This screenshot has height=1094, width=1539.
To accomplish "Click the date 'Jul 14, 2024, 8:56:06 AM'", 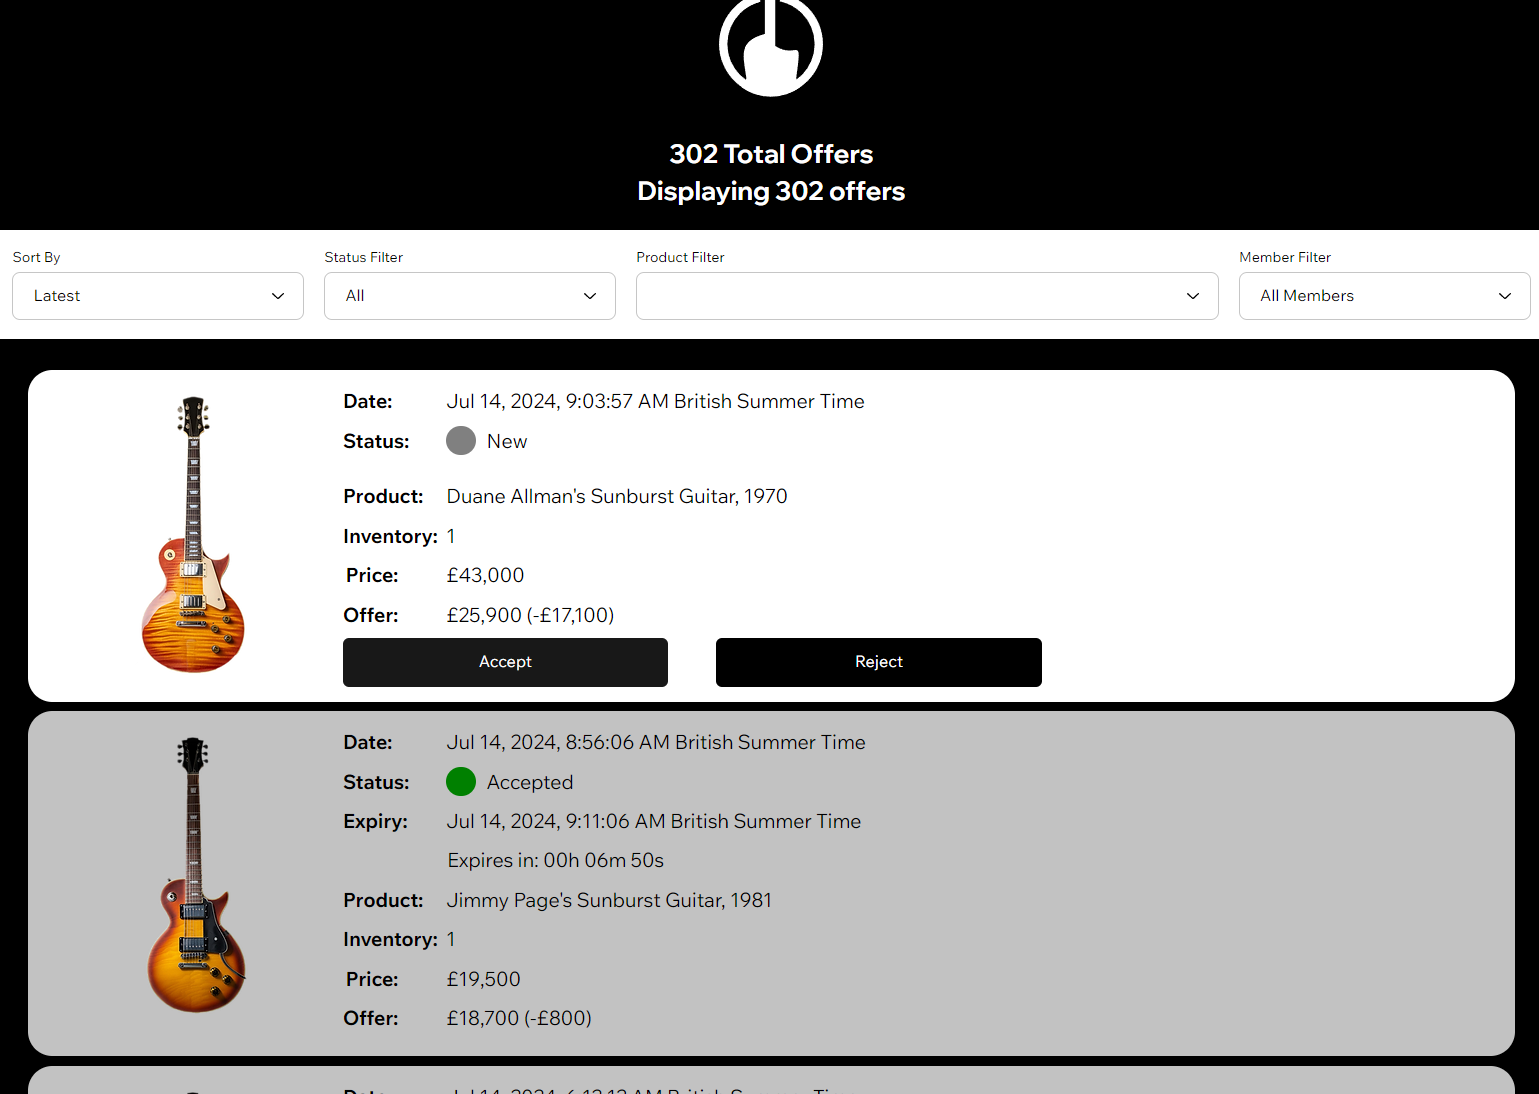I will [558, 742].
